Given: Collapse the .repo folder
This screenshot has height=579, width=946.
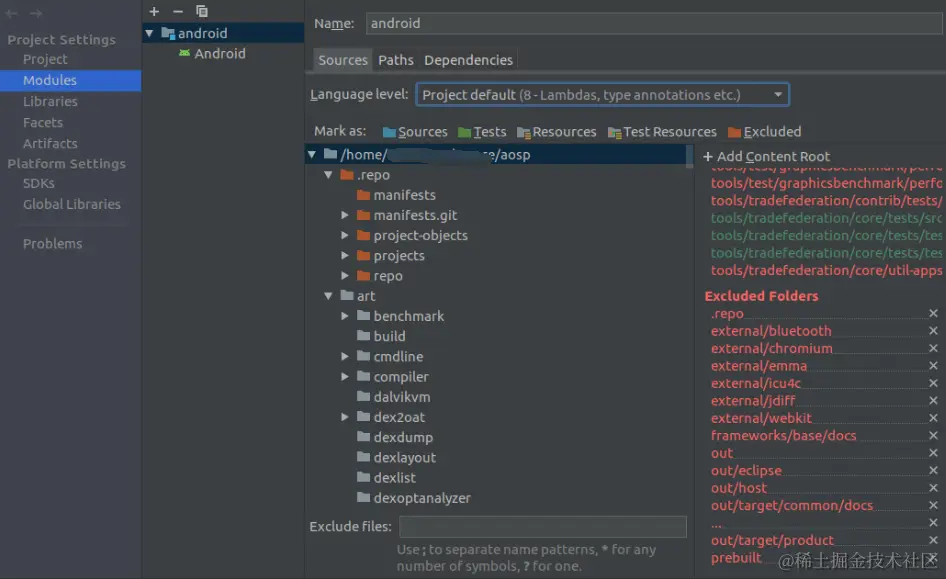Looking at the screenshot, I should [x=328, y=175].
